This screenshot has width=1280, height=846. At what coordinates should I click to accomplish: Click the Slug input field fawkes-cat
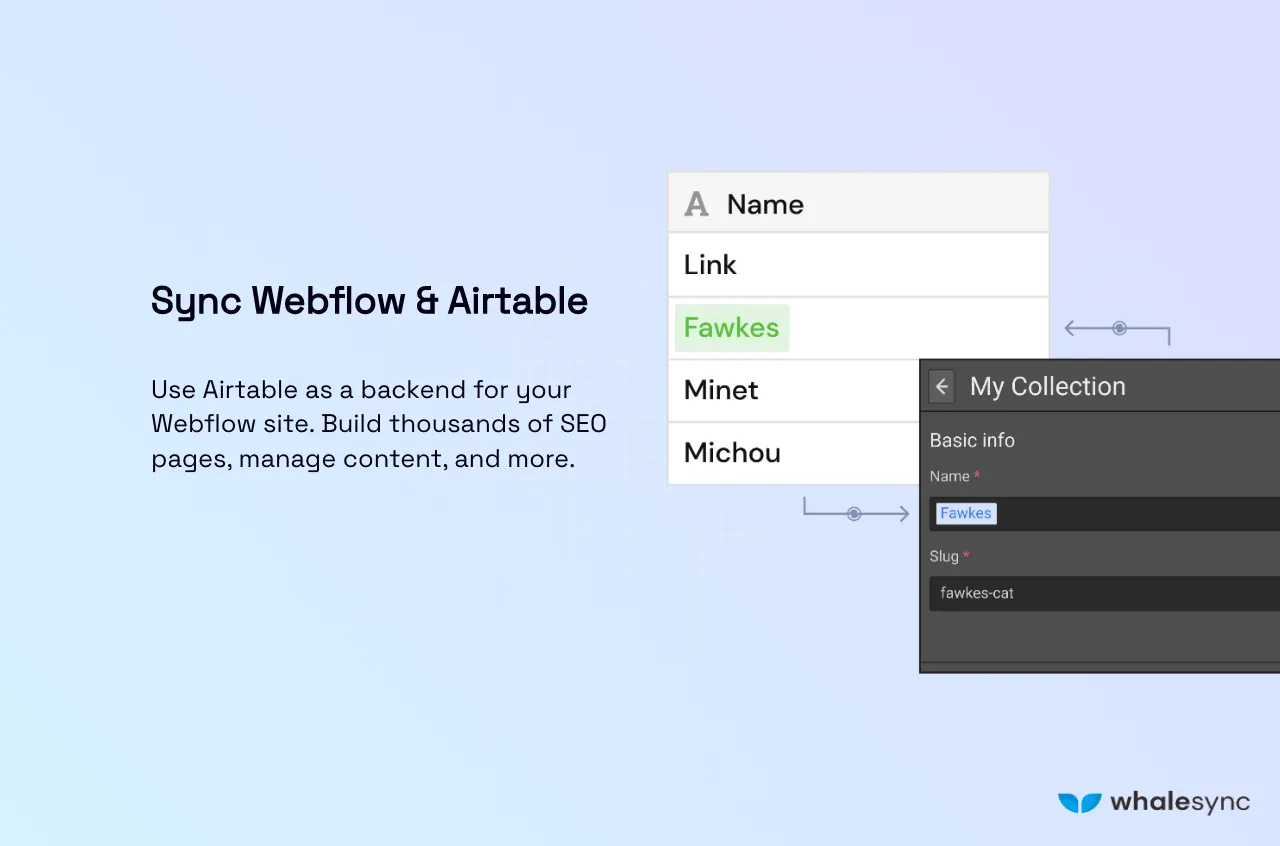tap(1104, 593)
